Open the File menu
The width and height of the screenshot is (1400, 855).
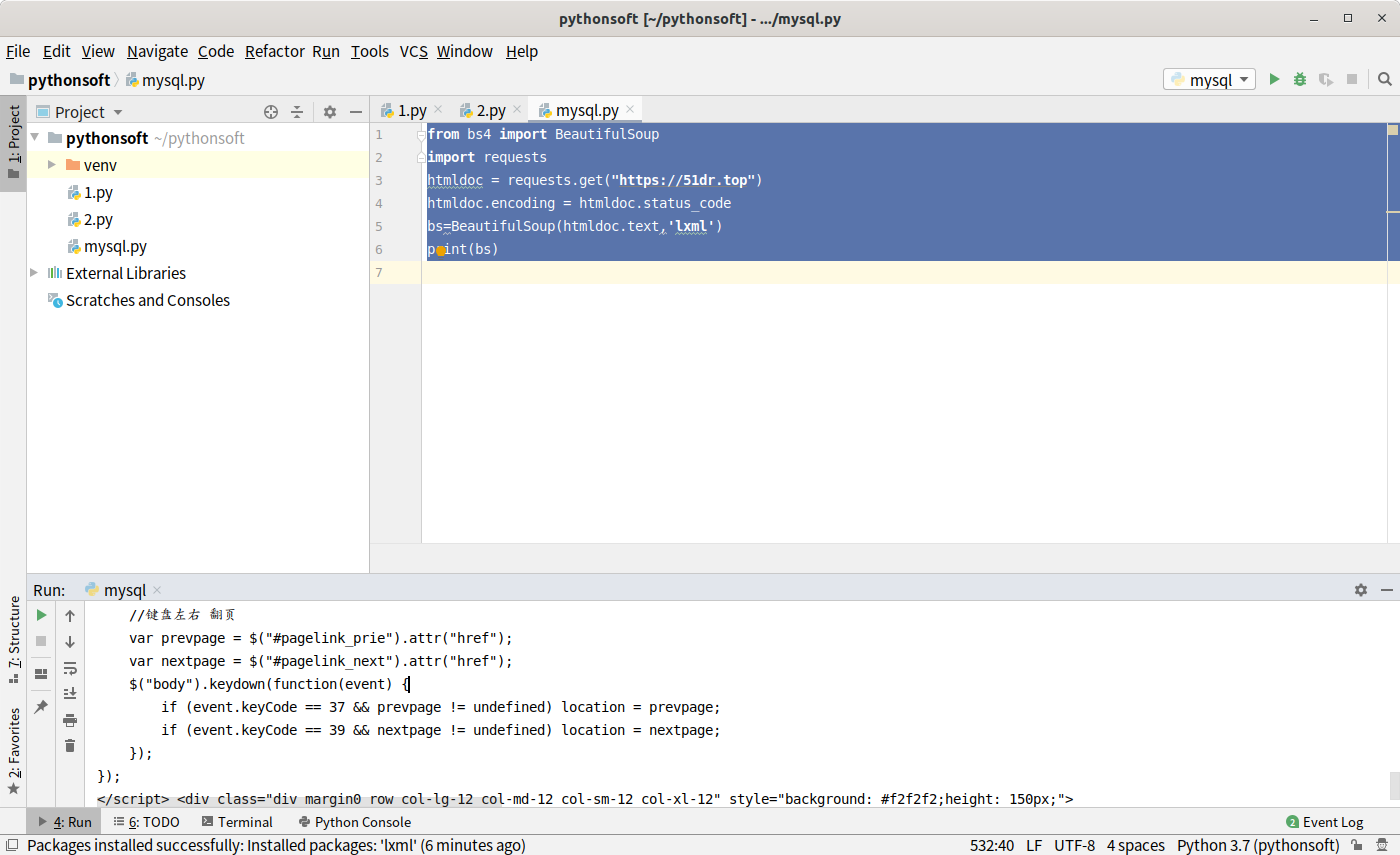pyautogui.click(x=18, y=51)
